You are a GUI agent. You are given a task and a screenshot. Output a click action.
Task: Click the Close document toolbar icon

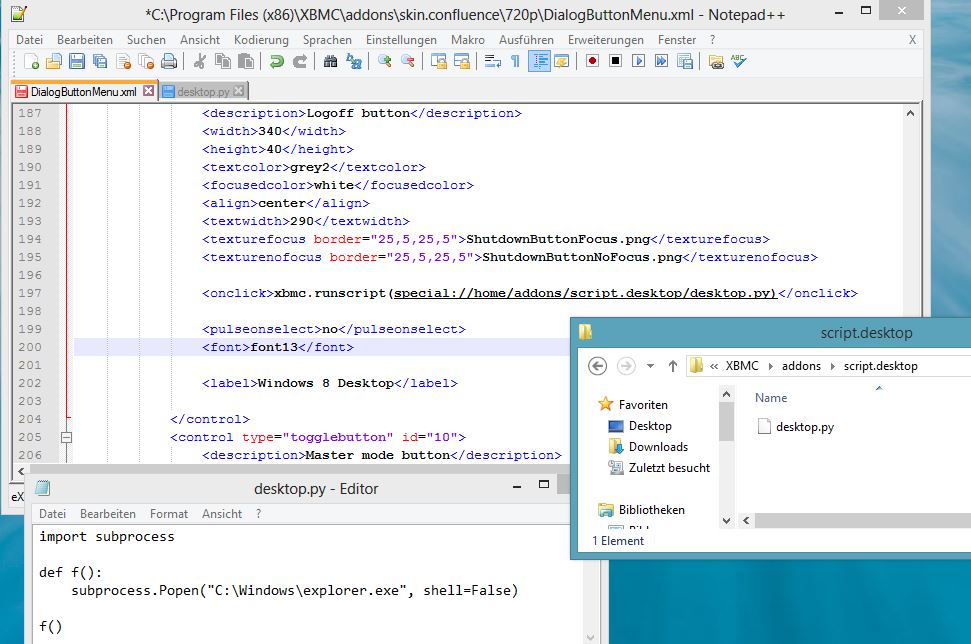tap(123, 61)
